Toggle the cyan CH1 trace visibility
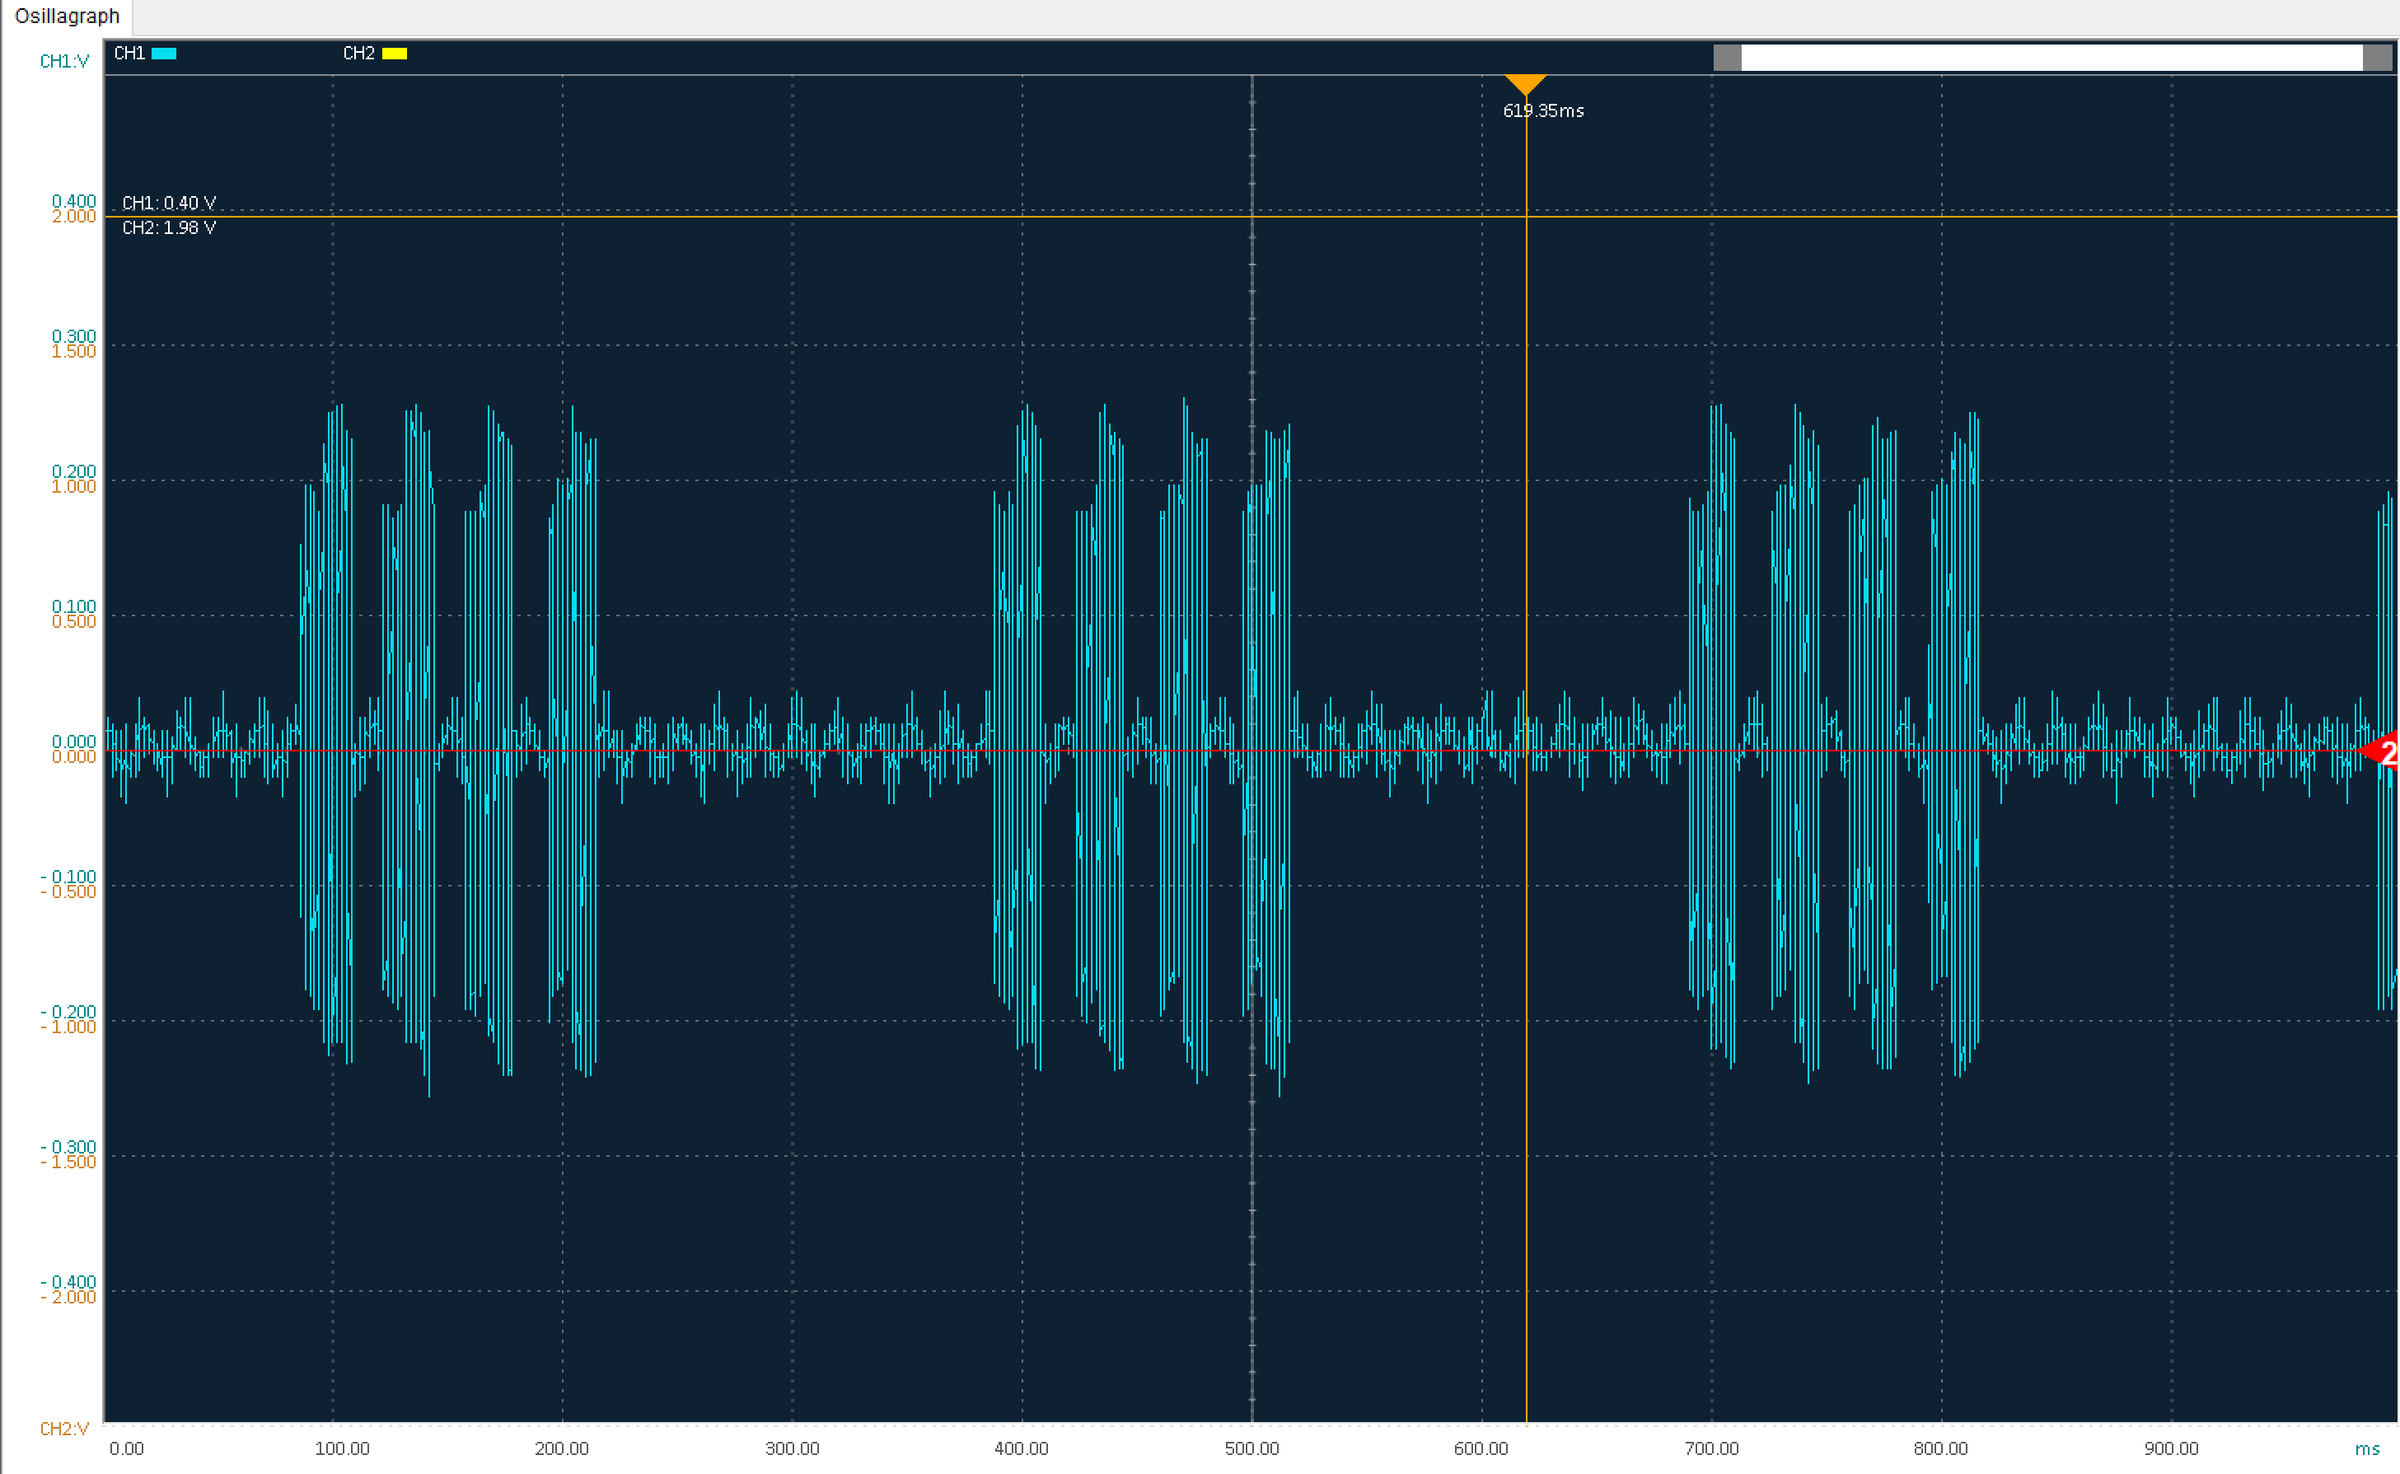The height and width of the screenshot is (1474, 2400). (163, 54)
